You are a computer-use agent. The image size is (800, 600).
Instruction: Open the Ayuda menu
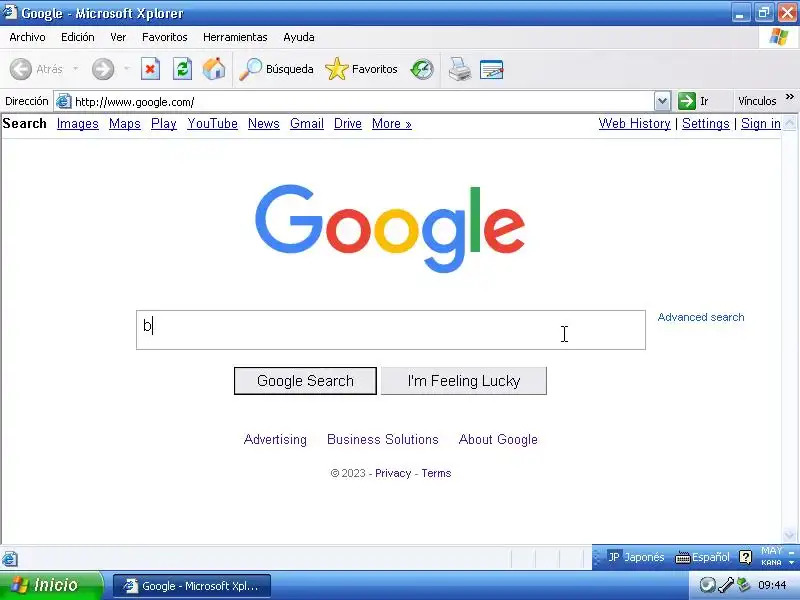298,37
